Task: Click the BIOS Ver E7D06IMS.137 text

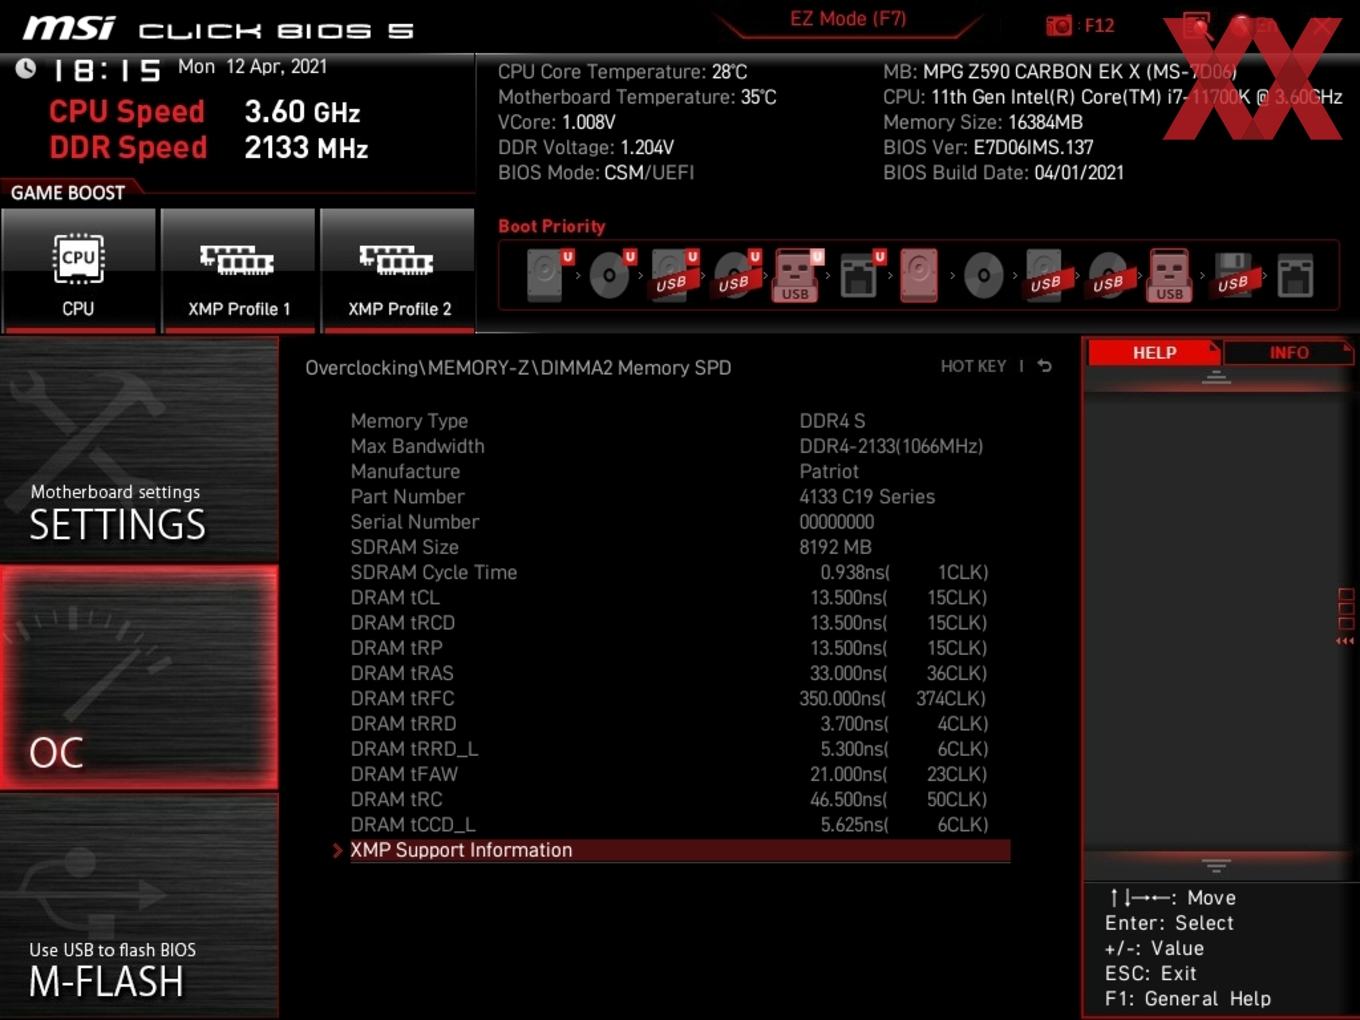Action: [x=988, y=147]
